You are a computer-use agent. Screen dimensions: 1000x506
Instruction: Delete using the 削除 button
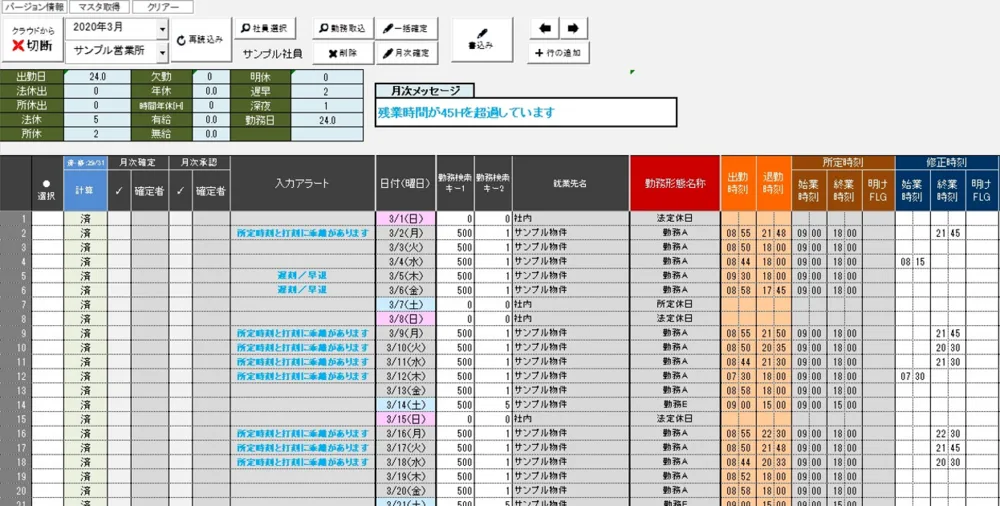[343, 54]
